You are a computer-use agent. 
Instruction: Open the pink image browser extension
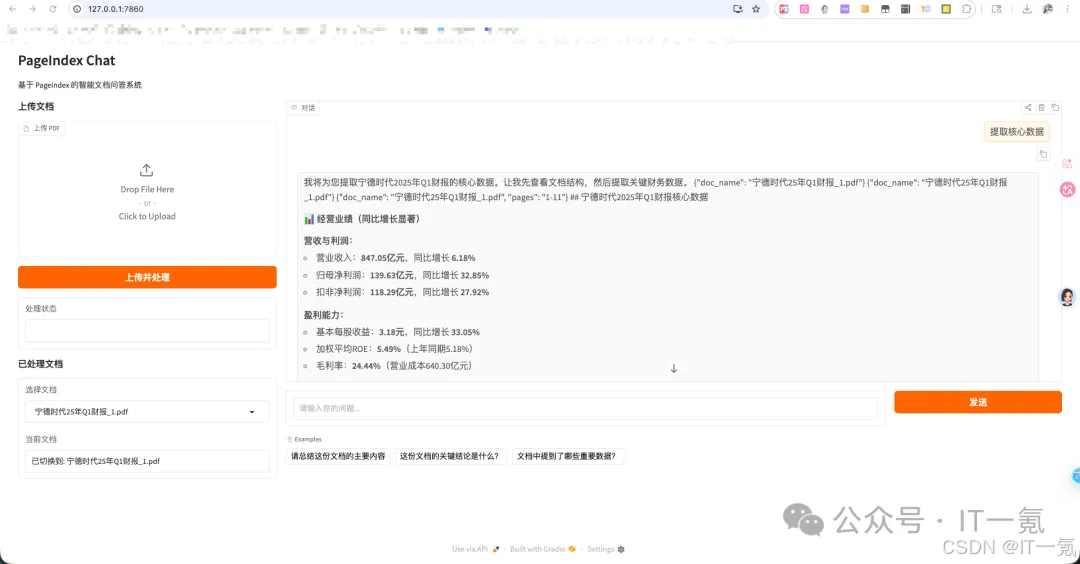coord(804,9)
